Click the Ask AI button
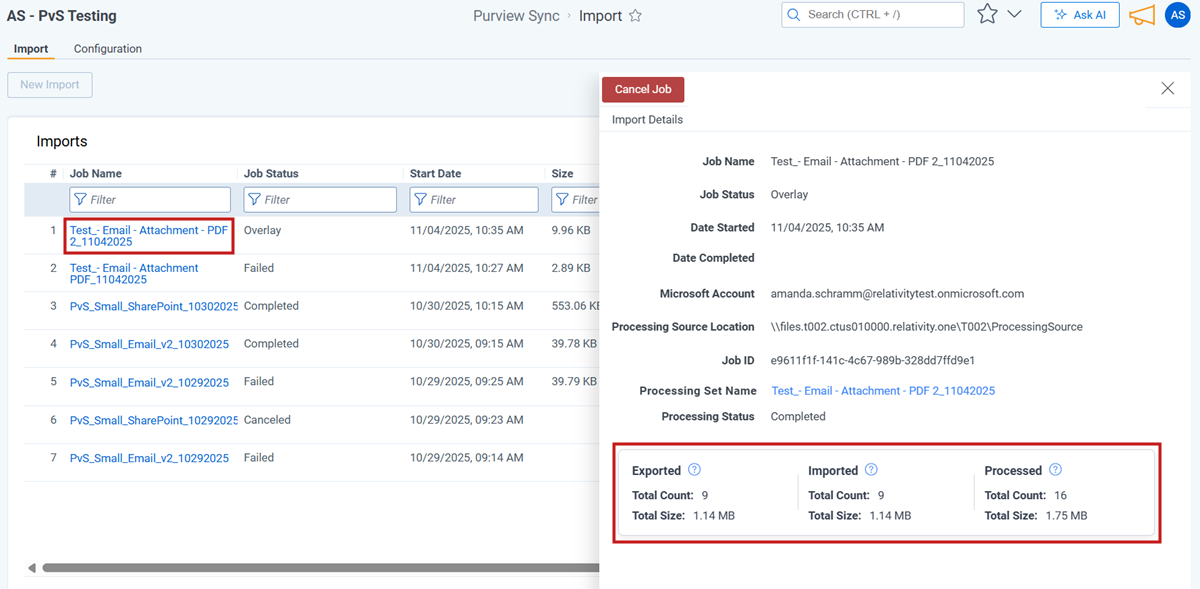Screen dimensions: 1200x589 tap(1079, 15)
